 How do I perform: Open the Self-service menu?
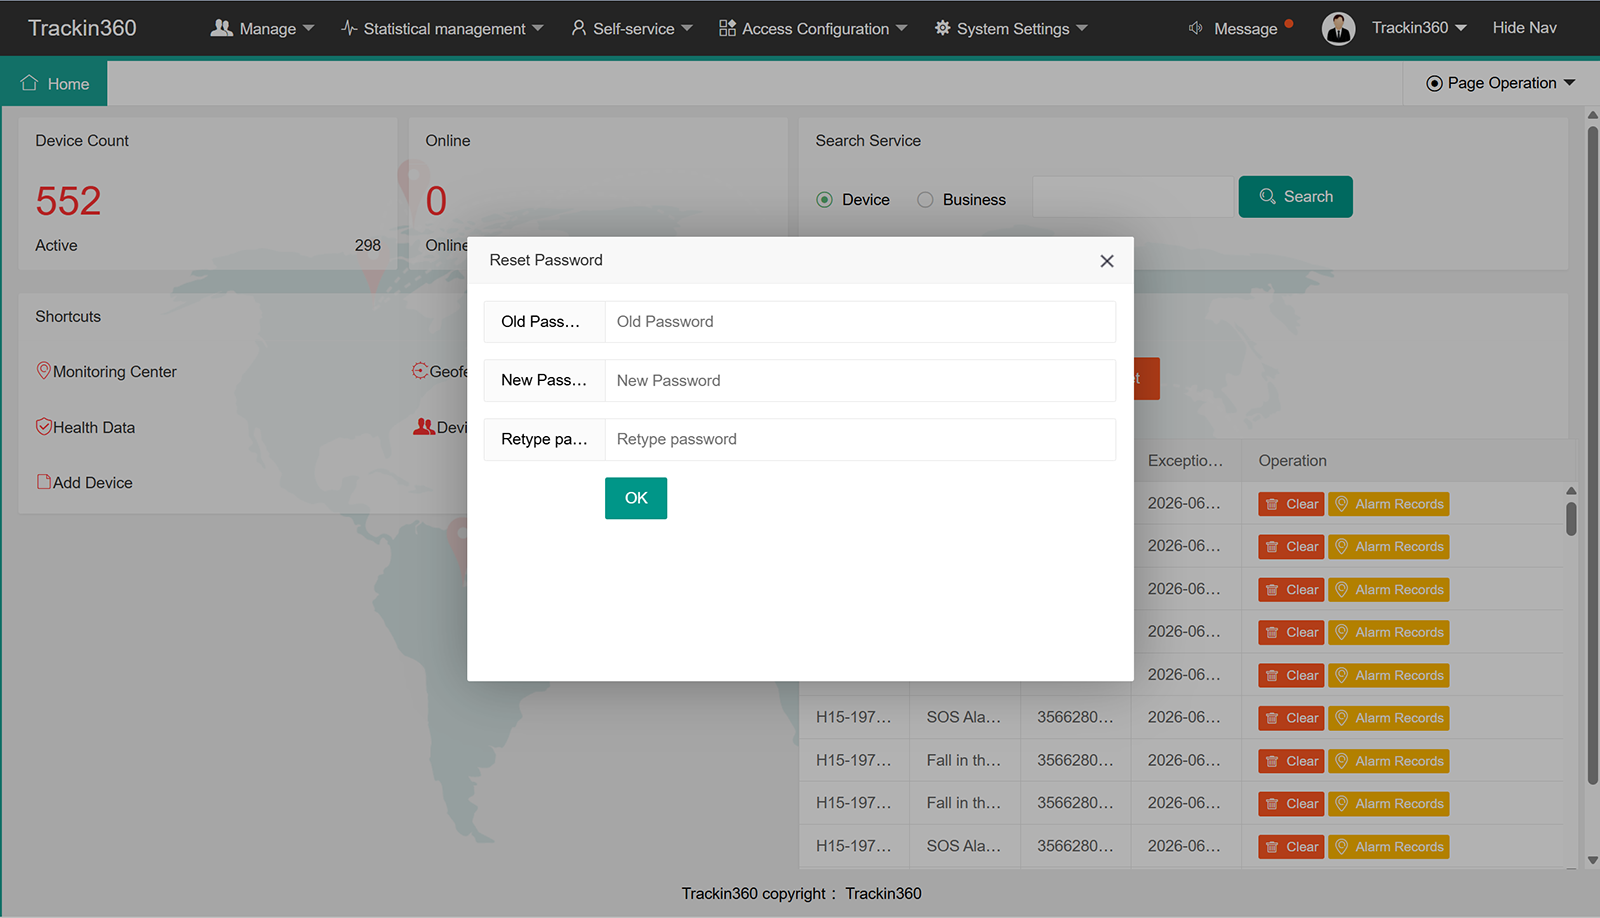[631, 28]
